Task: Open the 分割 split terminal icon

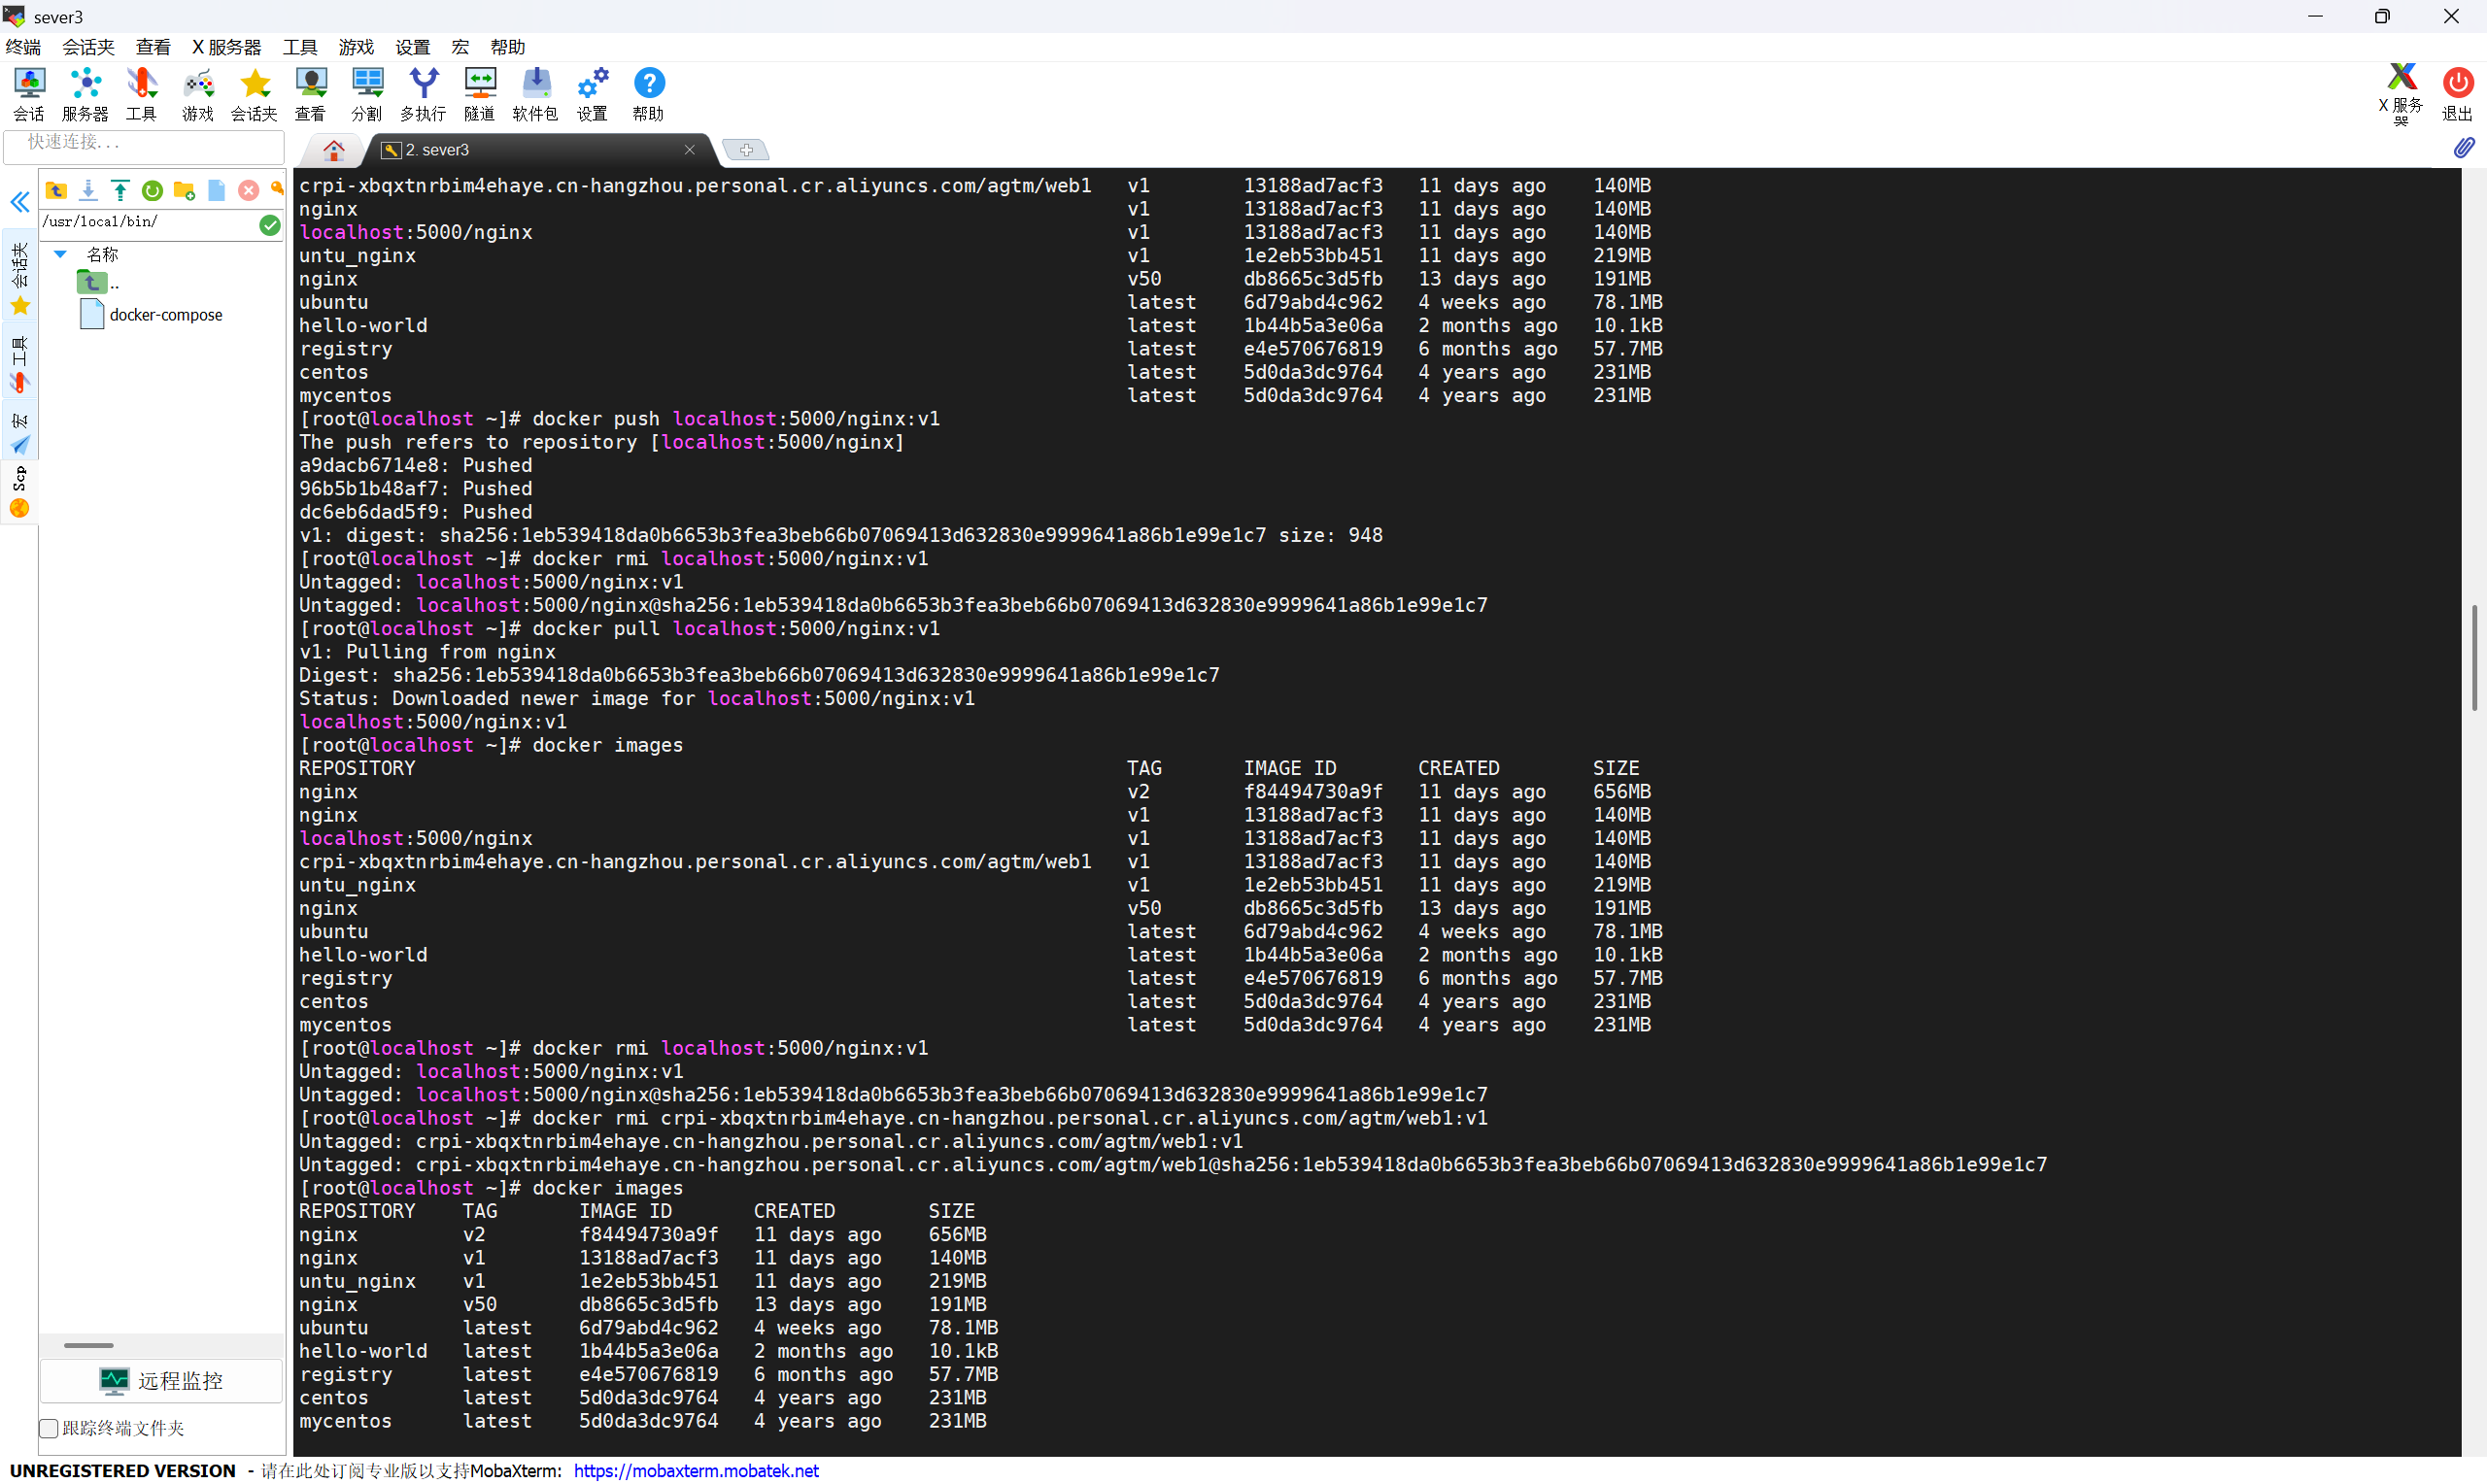Action: click(366, 94)
